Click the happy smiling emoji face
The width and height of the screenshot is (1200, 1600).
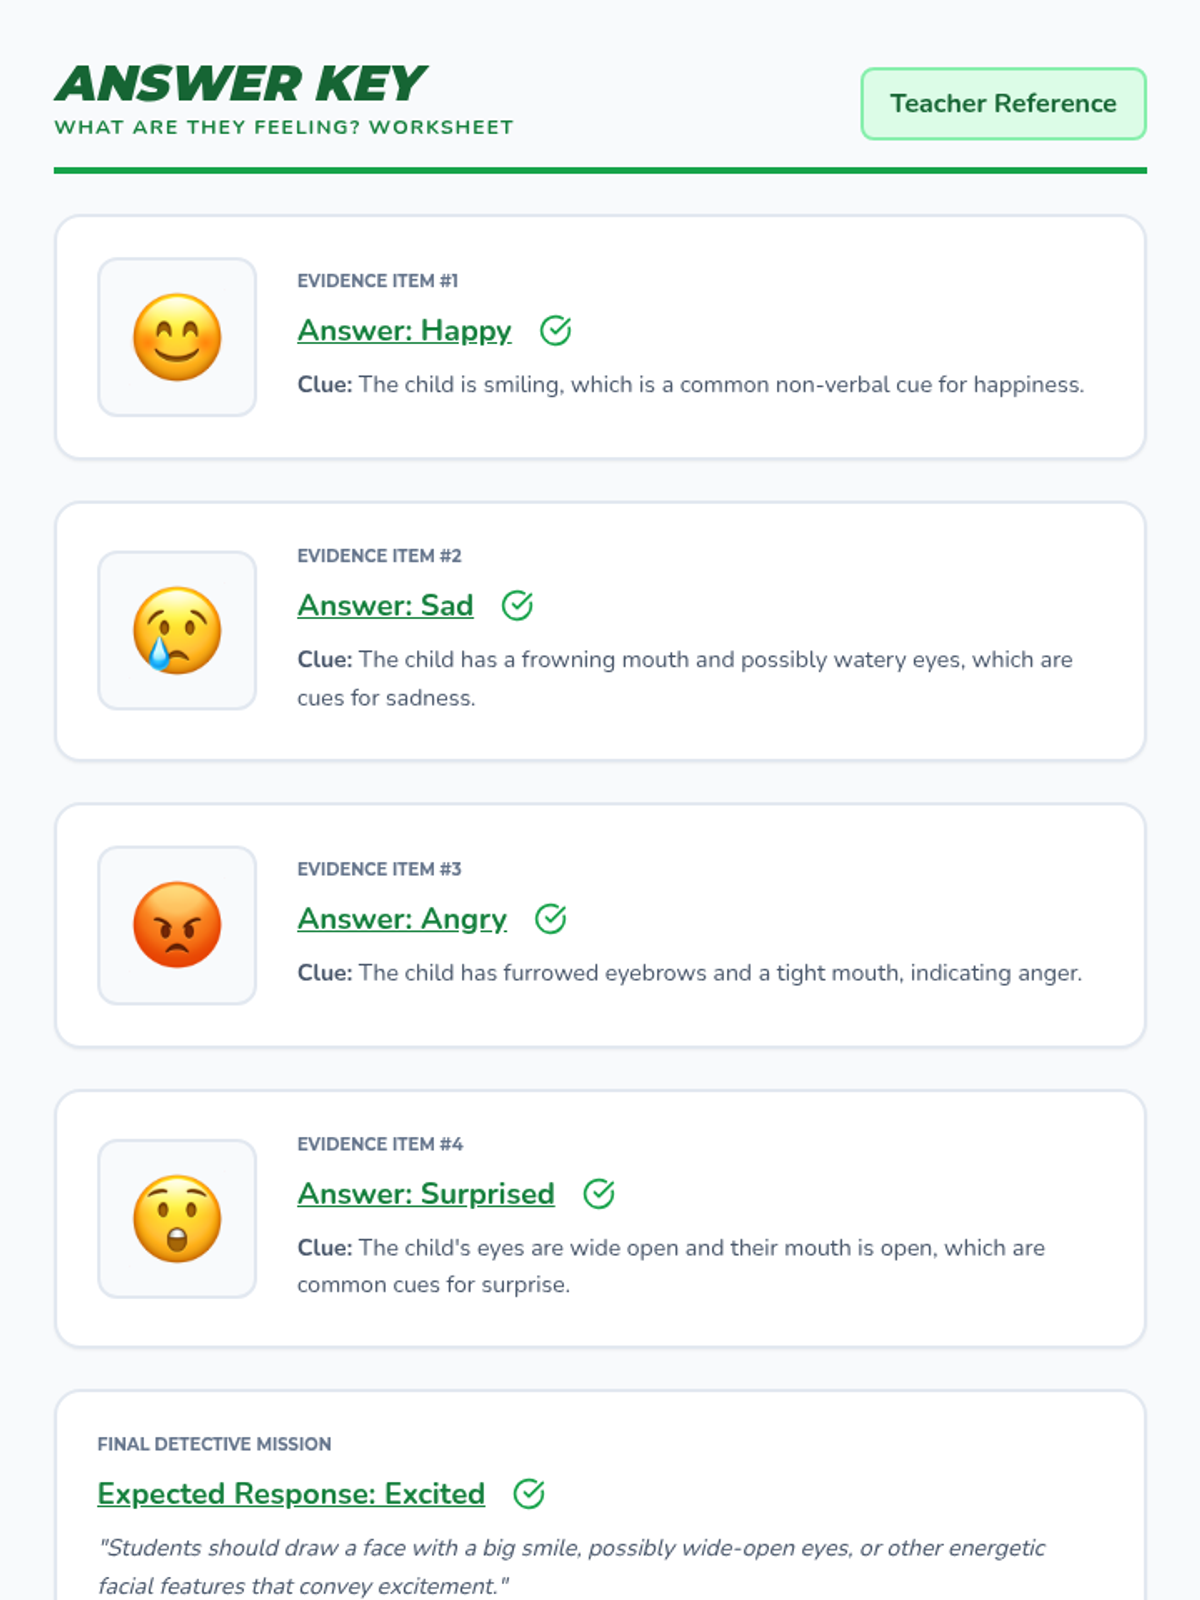[177, 337]
